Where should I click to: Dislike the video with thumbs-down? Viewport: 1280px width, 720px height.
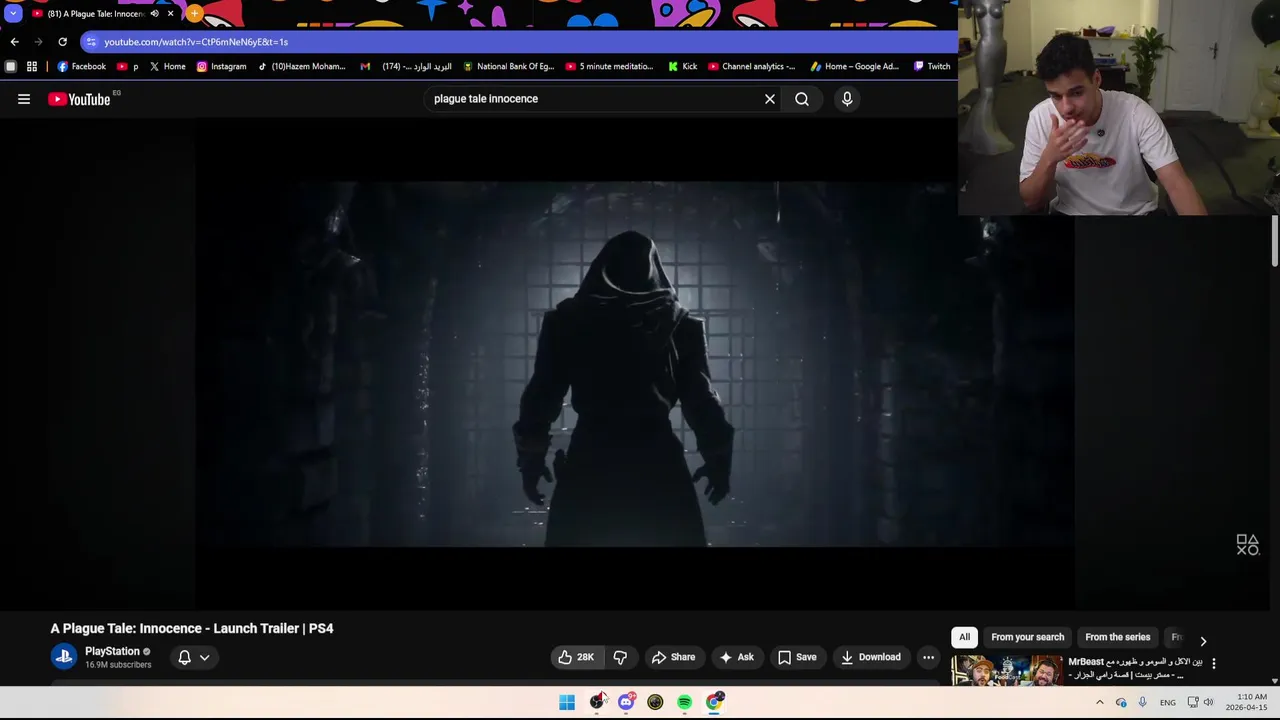tap(620, 657)
